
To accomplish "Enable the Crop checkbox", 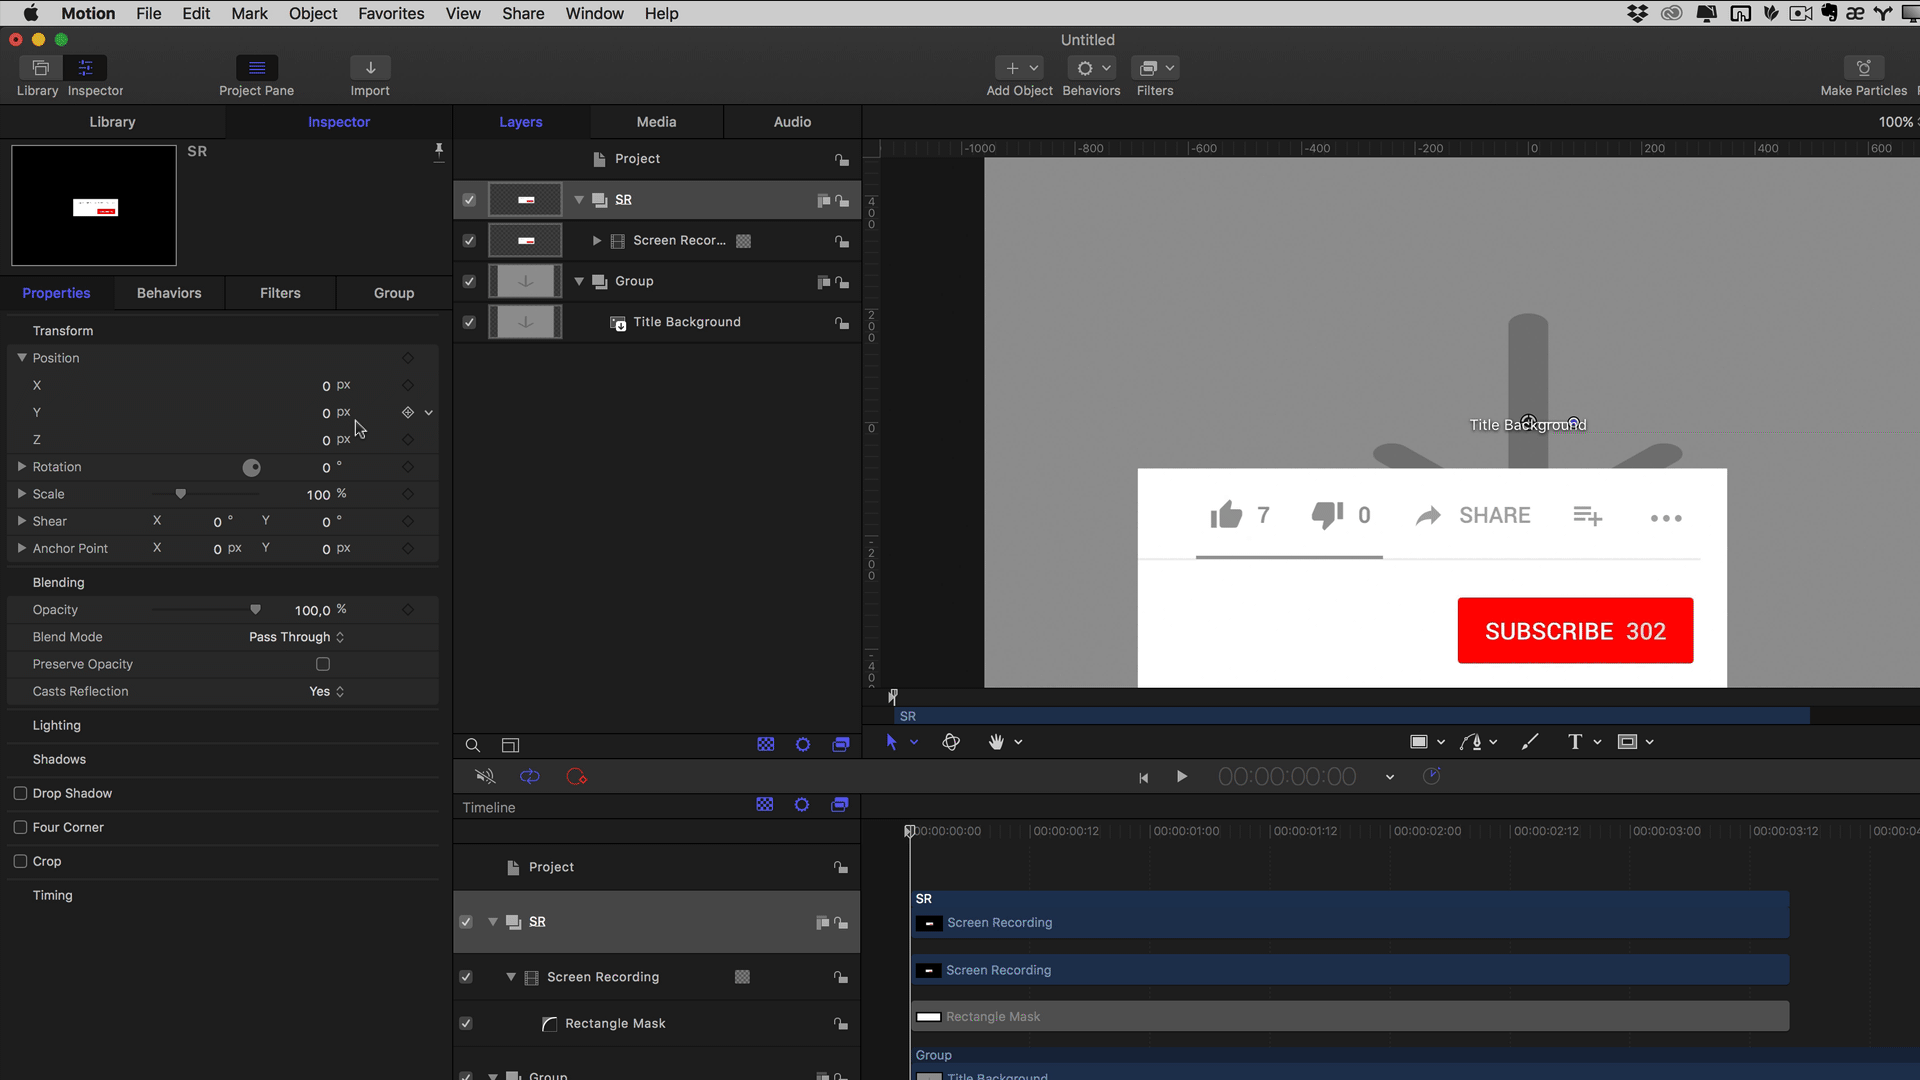I will click(20, 861).
